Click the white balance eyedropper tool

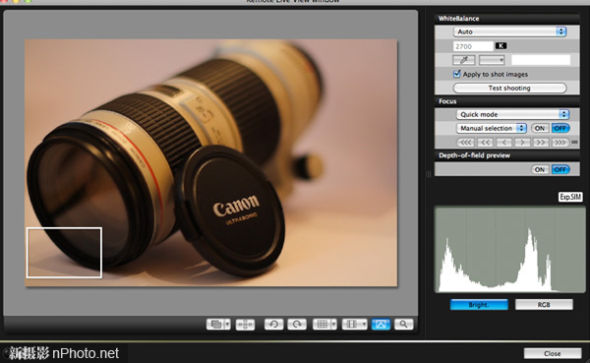464,60
